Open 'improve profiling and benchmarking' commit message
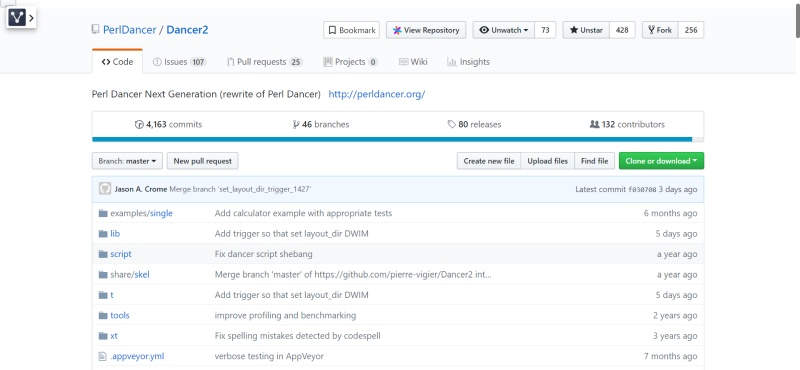Screen dimensions: 800x370 (285, 315)
